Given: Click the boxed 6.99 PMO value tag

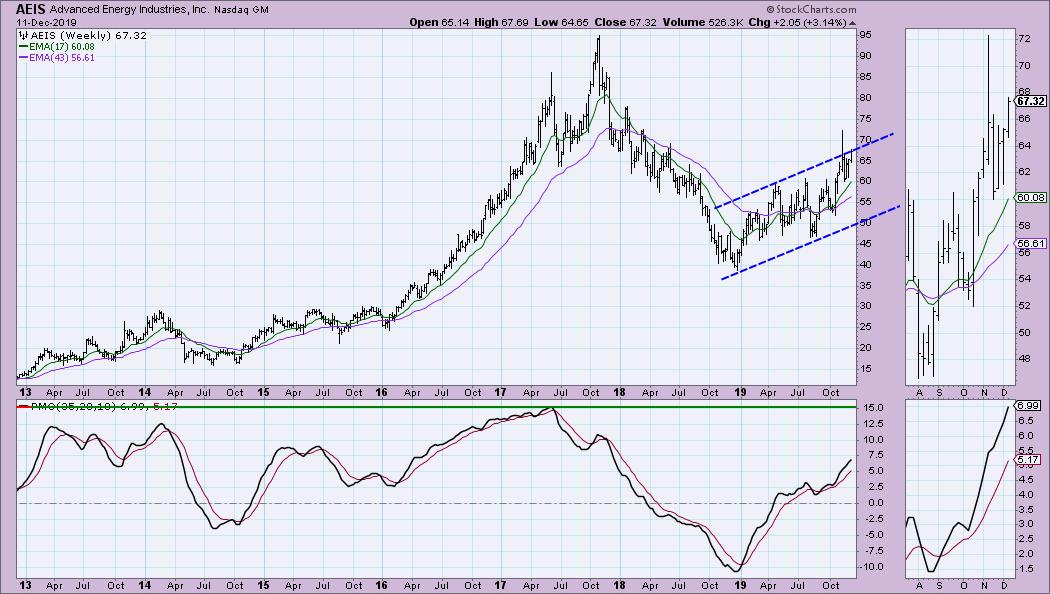Looking at the screenshot, I should pyautogui.click(x=1028, y=406).
